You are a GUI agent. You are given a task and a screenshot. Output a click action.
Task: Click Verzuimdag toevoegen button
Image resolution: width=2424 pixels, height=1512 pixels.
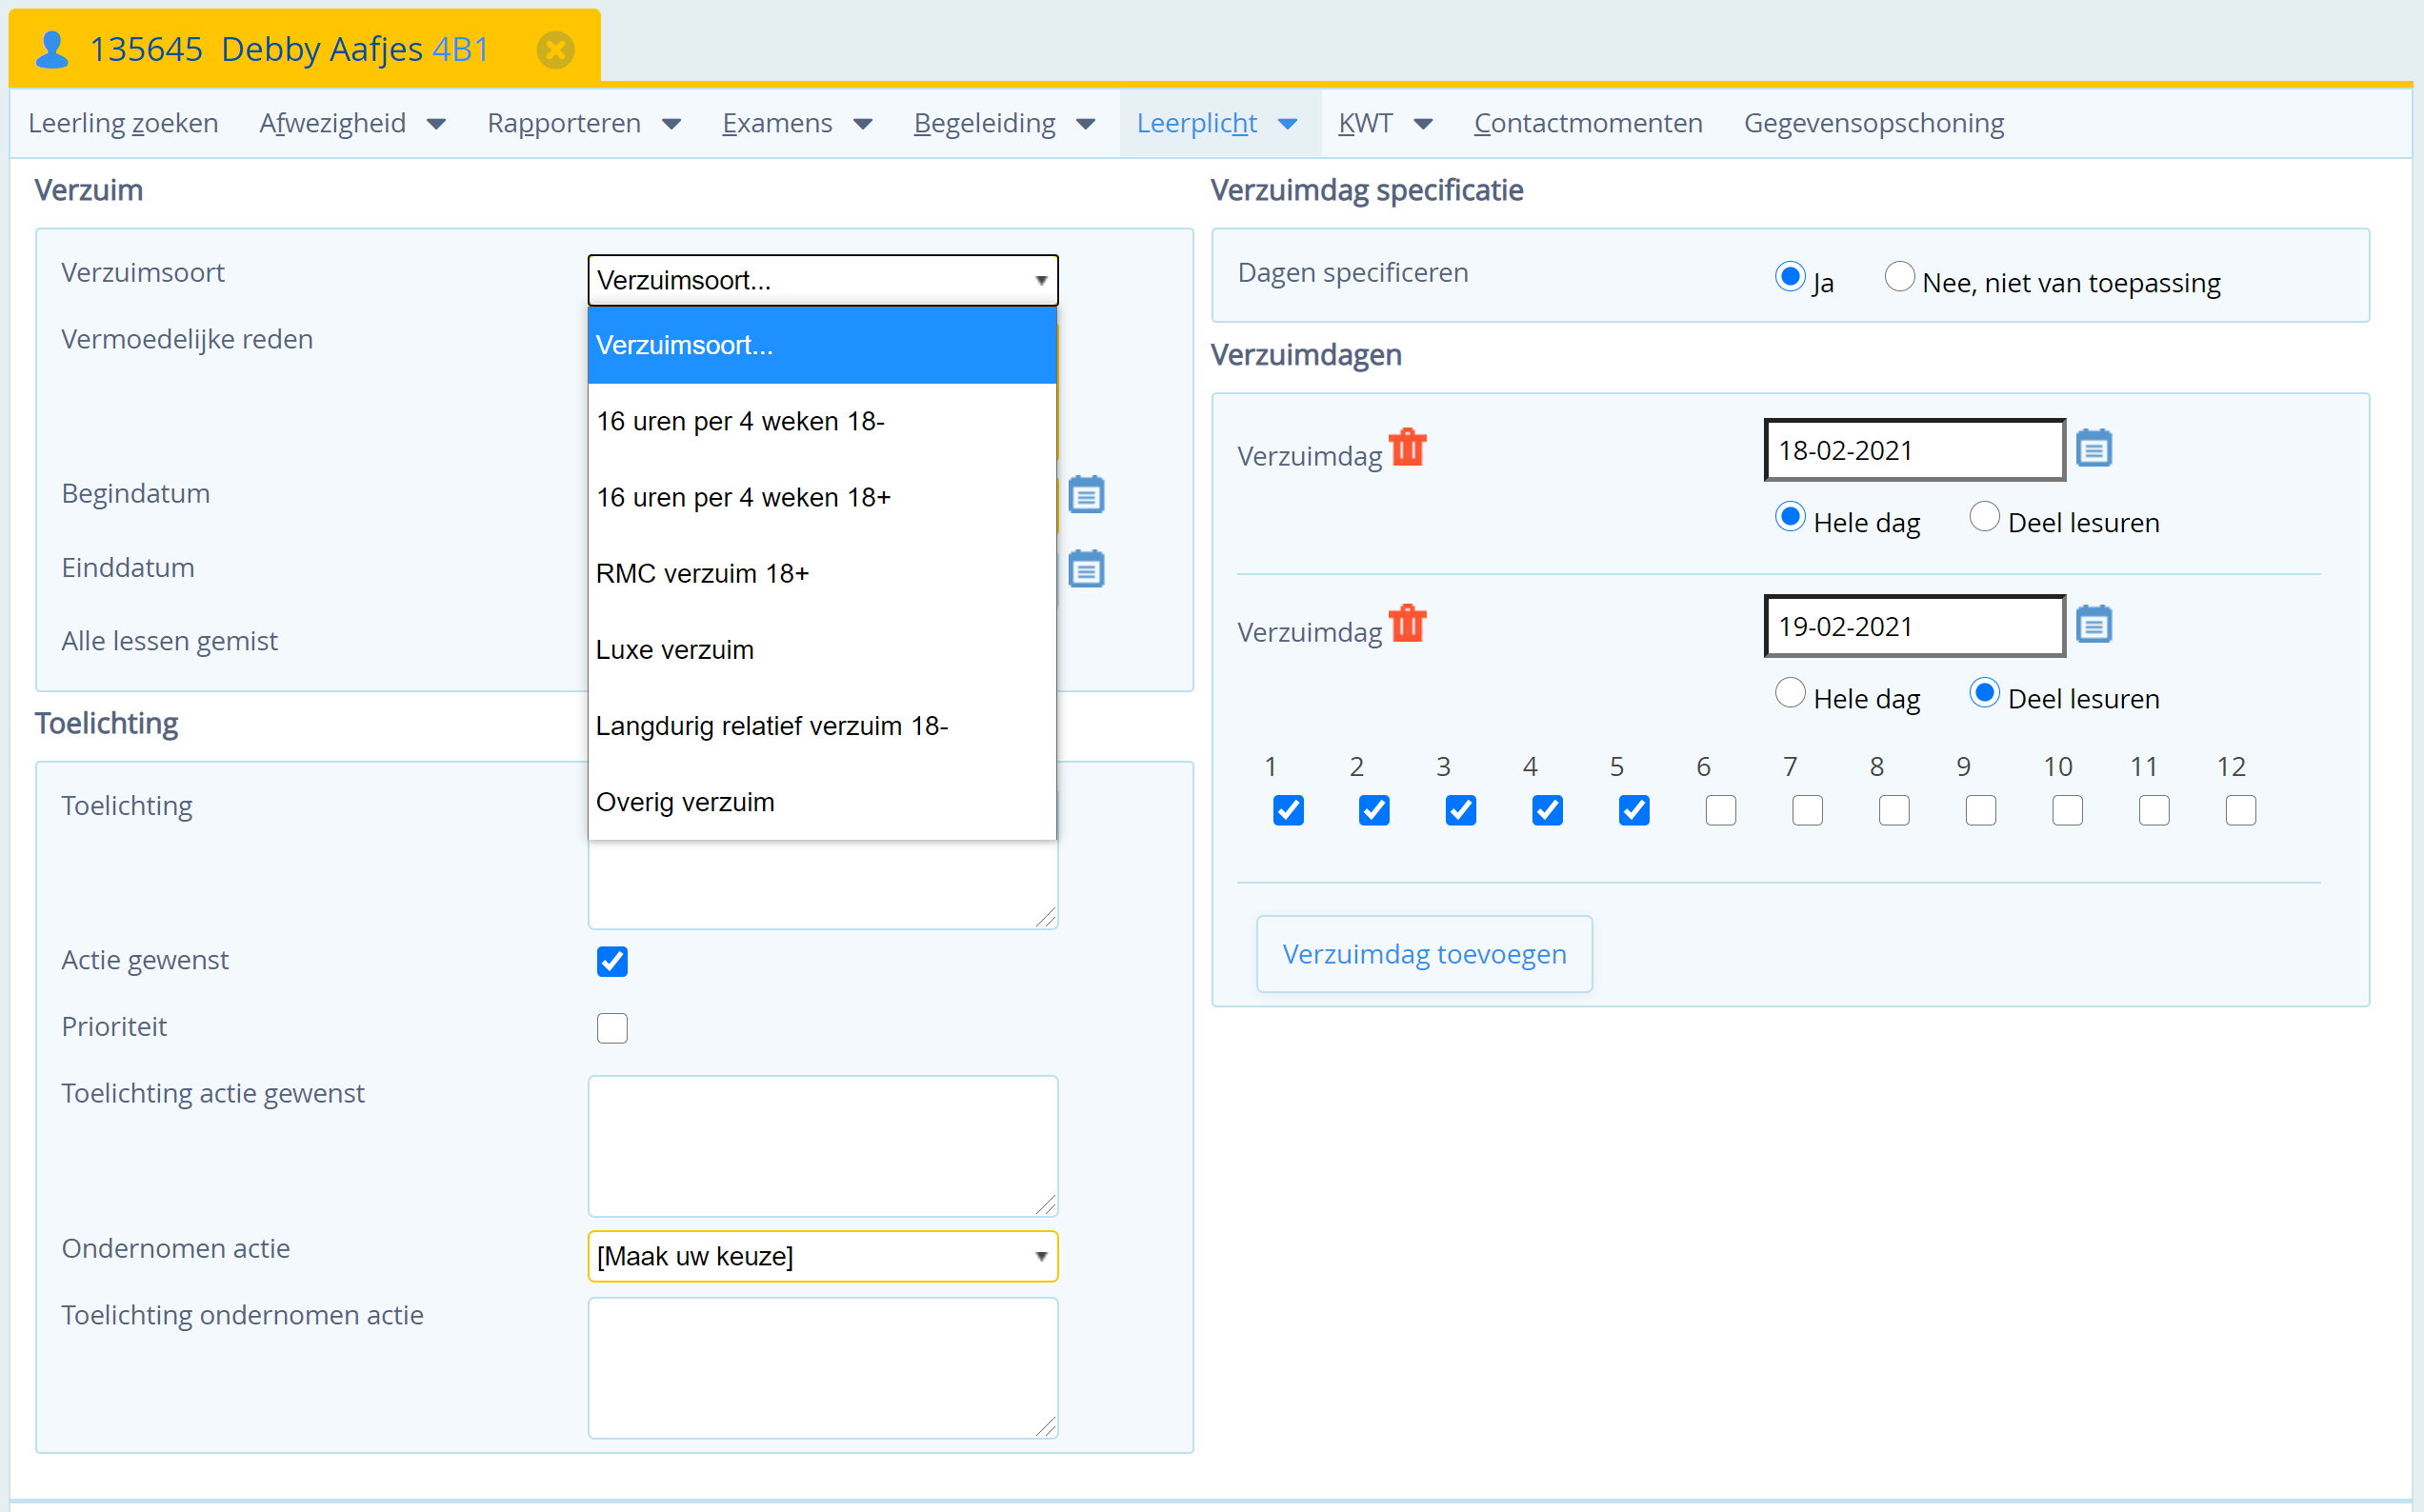[1424, 954]
